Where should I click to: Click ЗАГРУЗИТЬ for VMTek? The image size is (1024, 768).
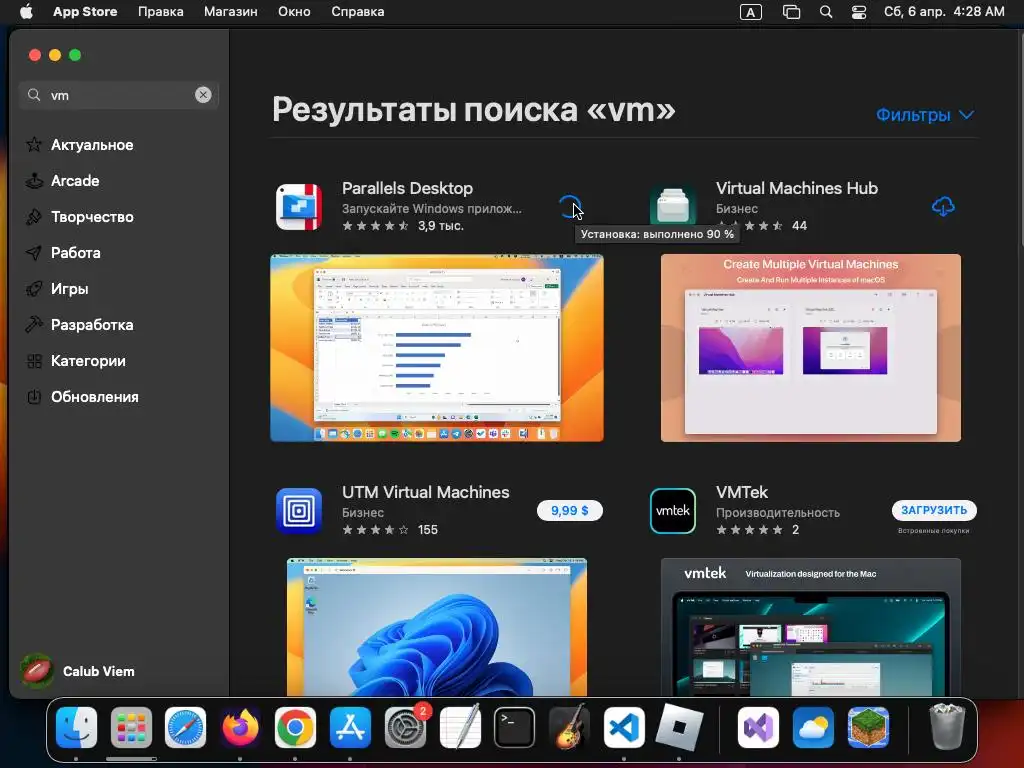click(x=934, y=510)
